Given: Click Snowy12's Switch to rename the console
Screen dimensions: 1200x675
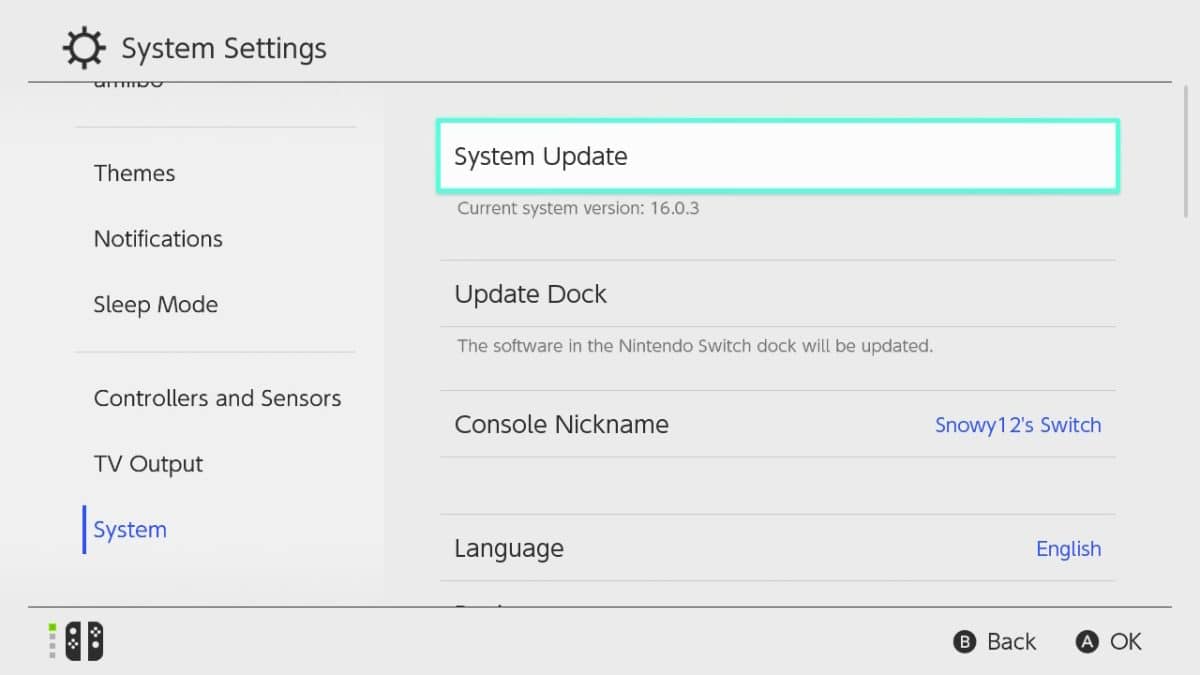Looking at the screenshot, I should tap(1018, 424).
